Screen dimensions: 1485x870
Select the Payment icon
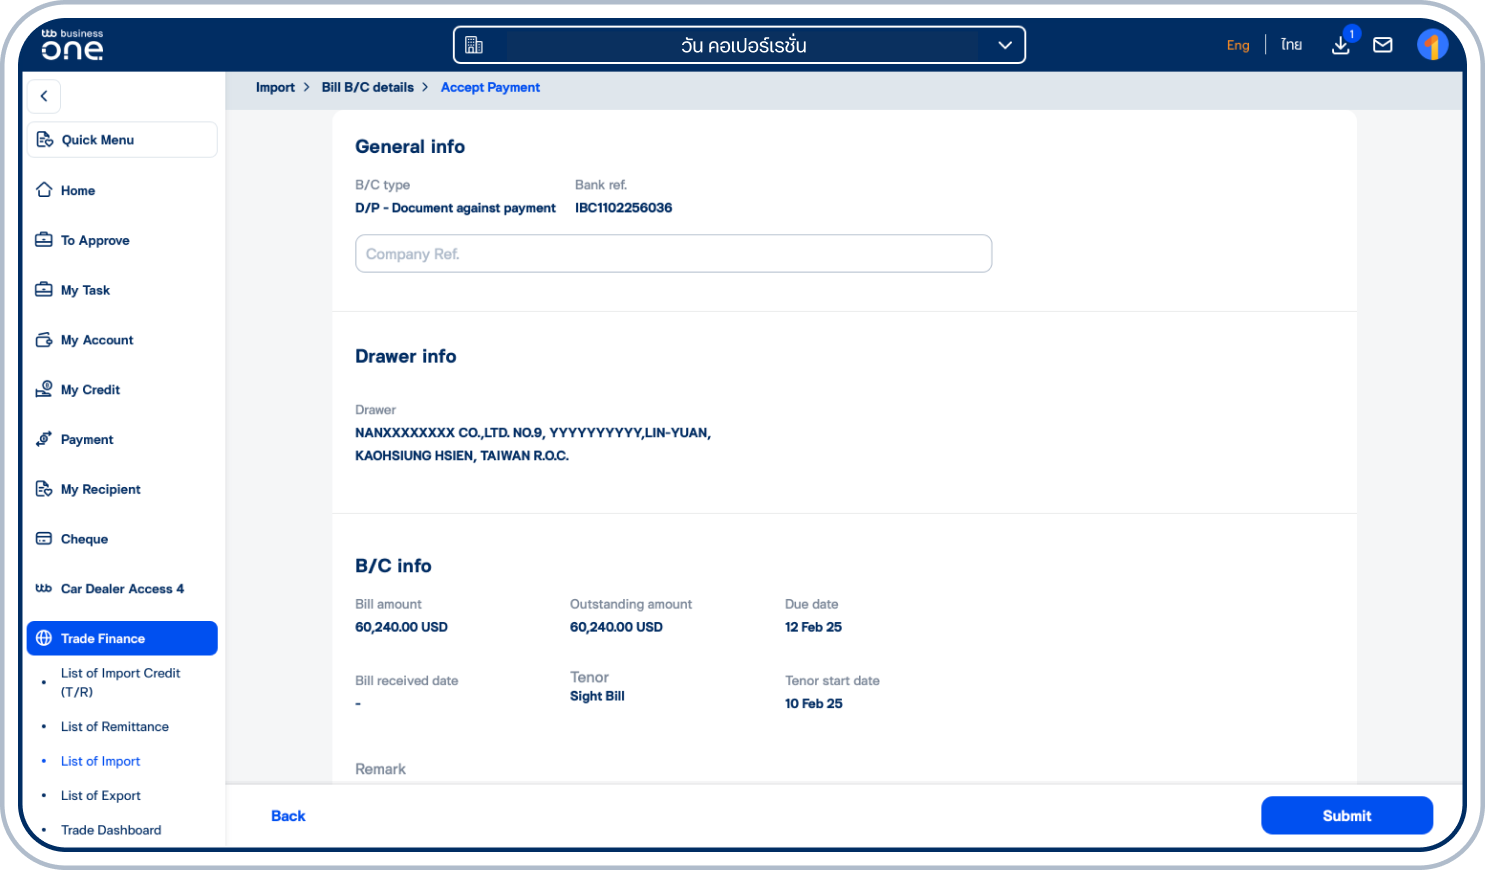tap(44, 439)
